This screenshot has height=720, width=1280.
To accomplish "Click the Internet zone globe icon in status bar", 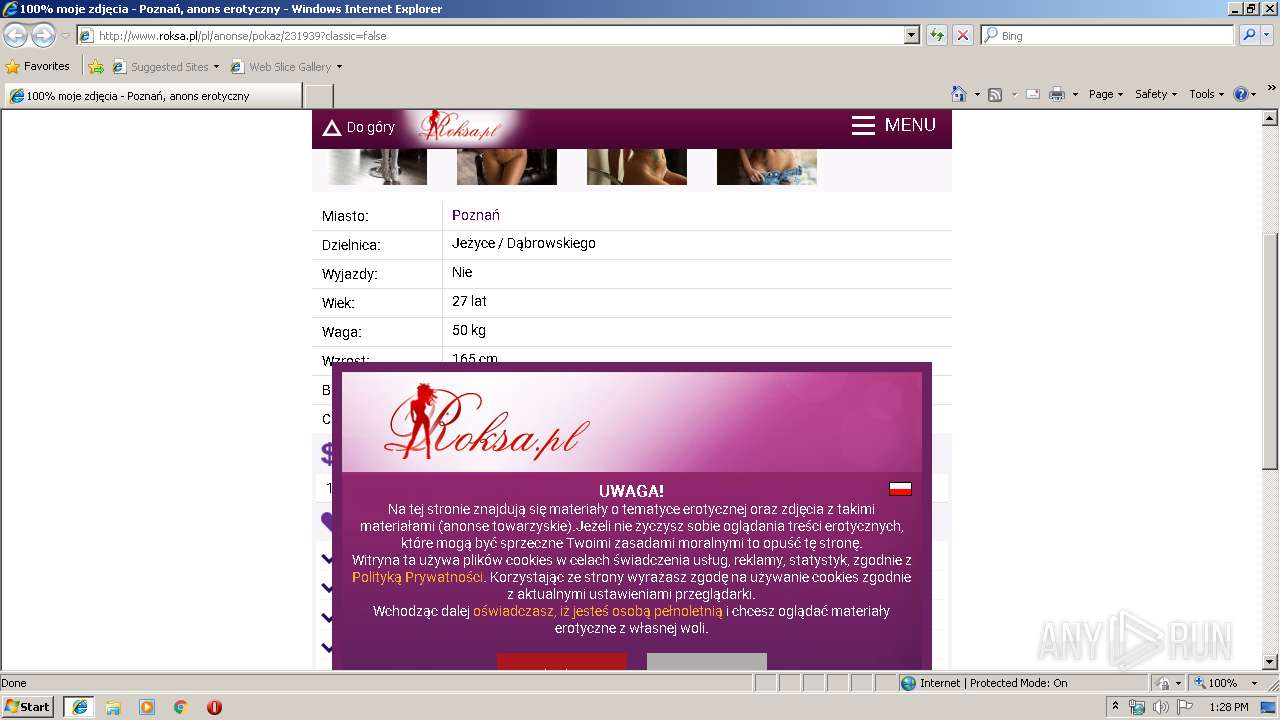I will (908, 683).
